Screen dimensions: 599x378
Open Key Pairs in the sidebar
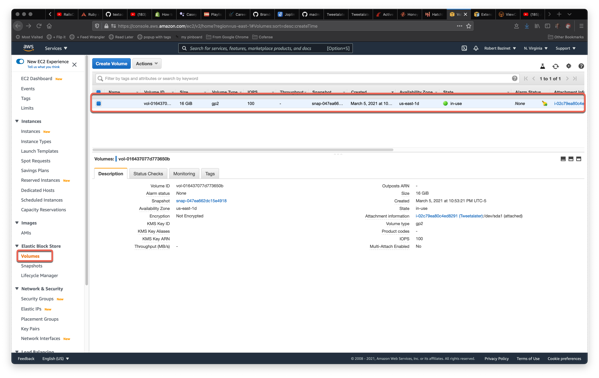pos(30,329)
